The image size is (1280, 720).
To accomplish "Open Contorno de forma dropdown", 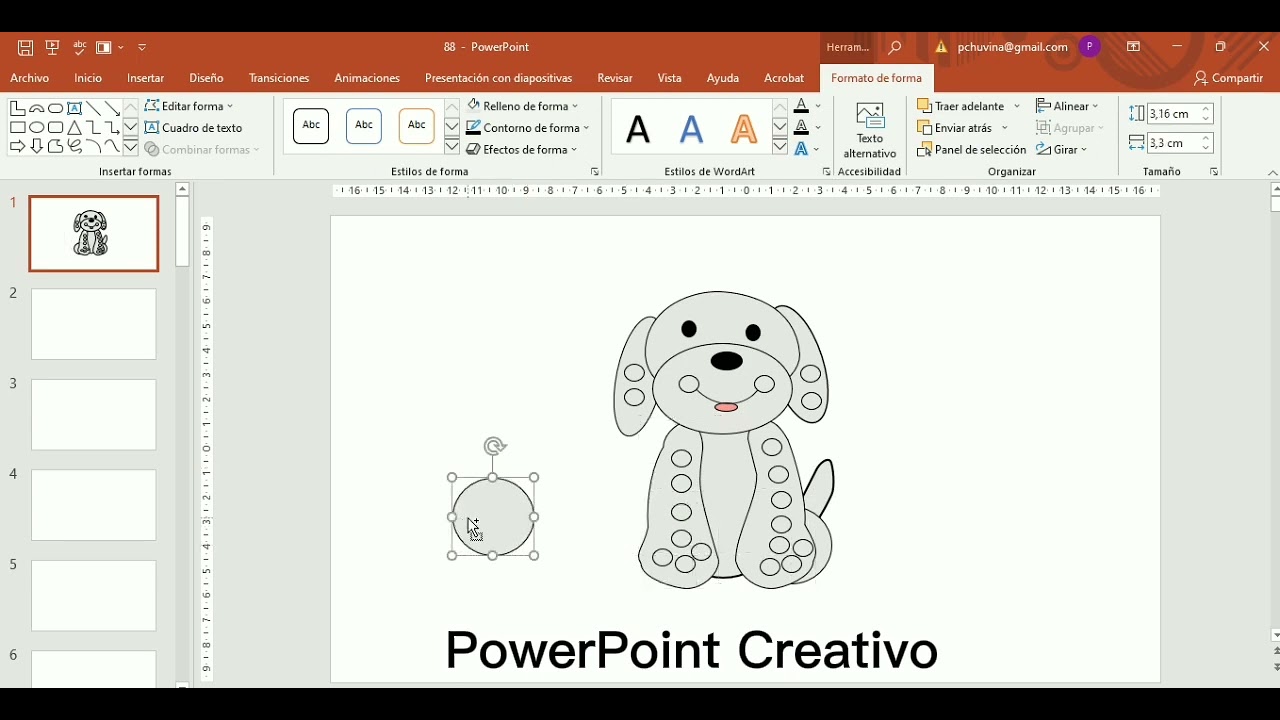I will [x=527, y=128].
